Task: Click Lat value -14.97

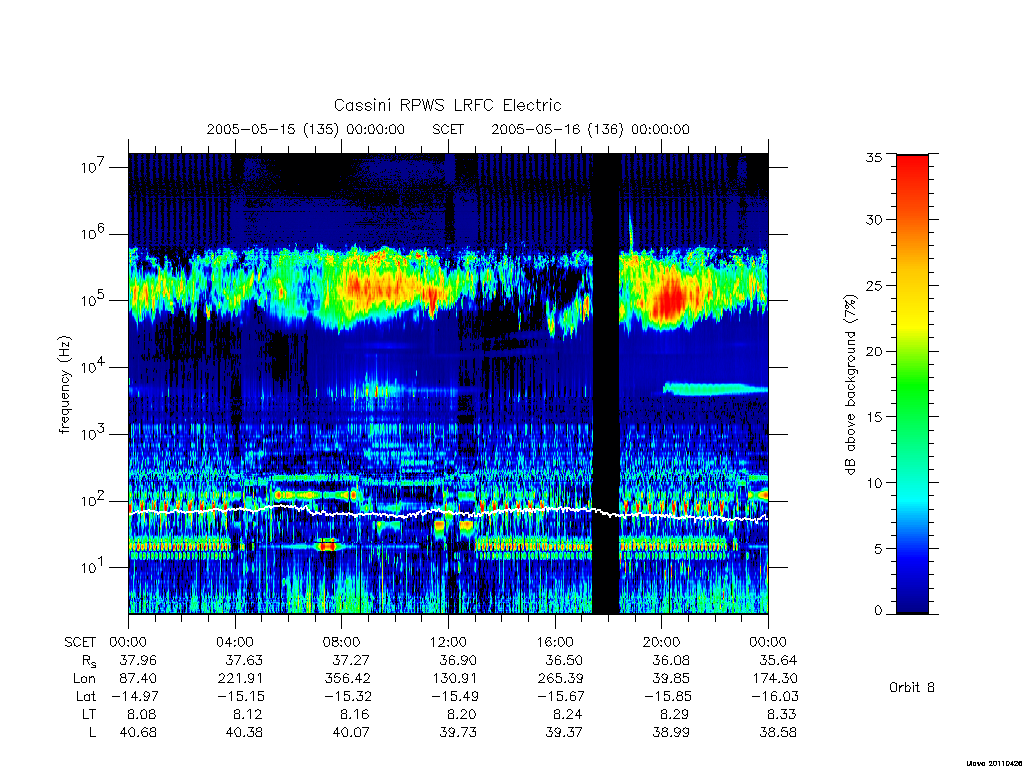Action: click(x=135, y=697)
